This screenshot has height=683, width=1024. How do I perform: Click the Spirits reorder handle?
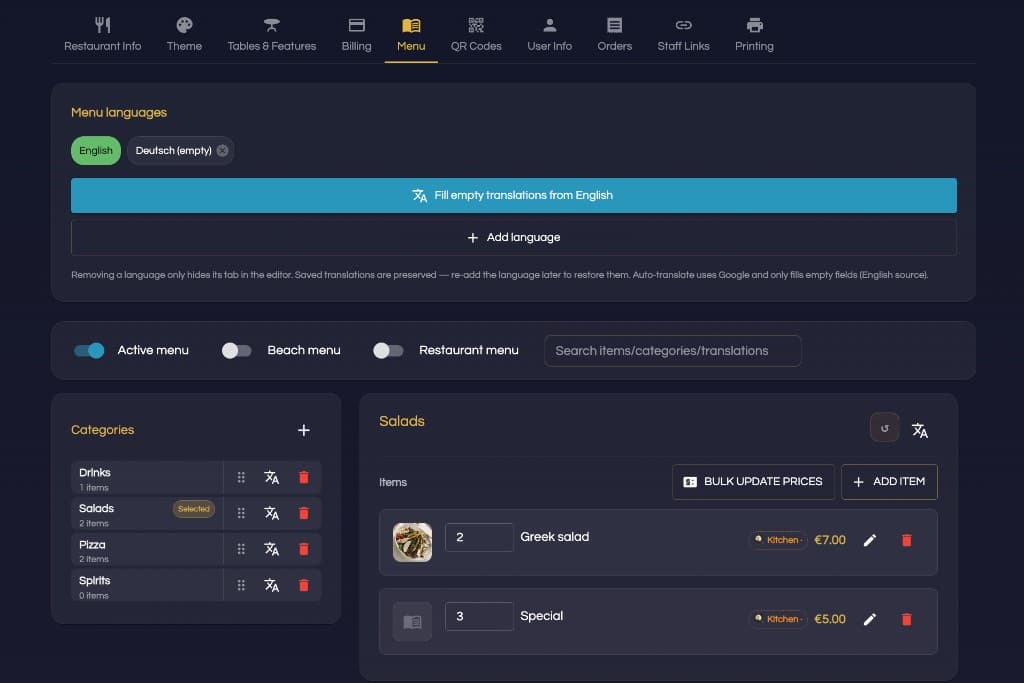coord(241,586)
